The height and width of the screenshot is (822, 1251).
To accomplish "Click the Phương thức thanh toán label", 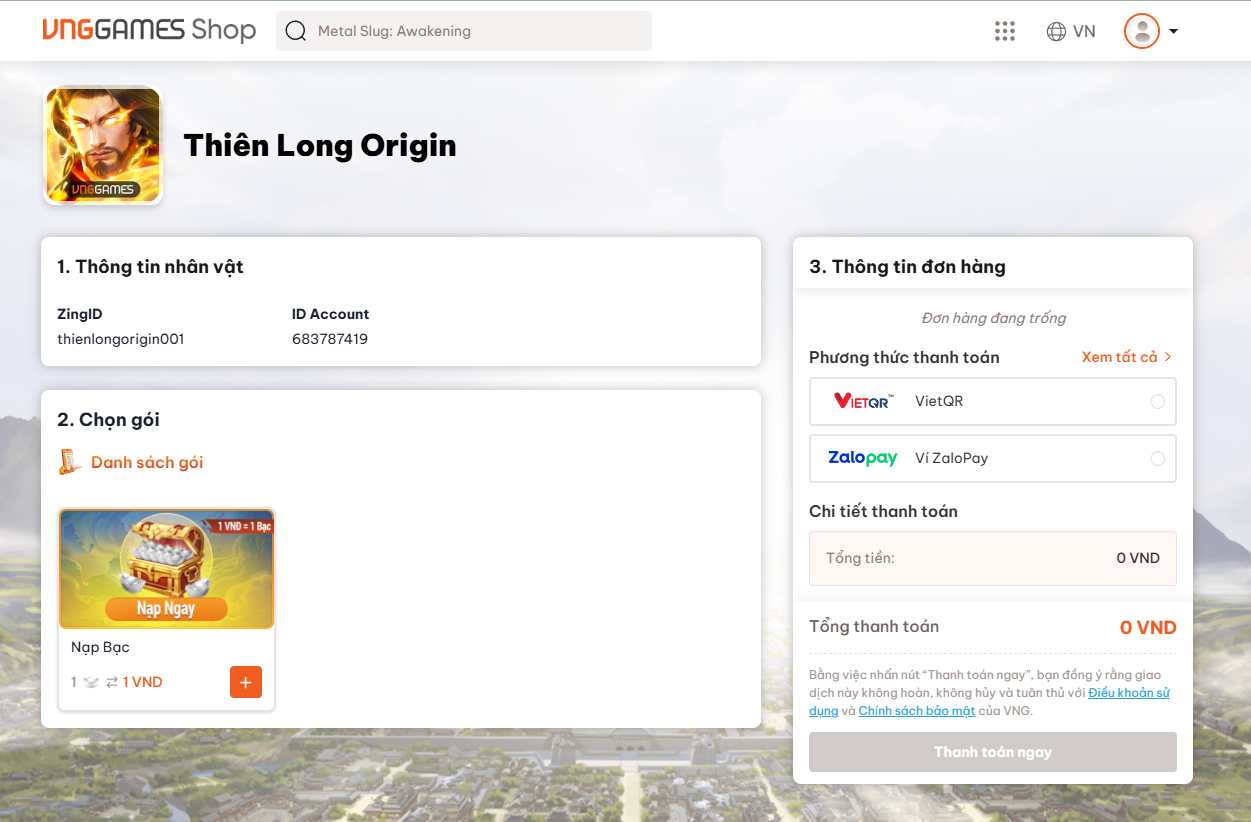I will click(904, 357).
